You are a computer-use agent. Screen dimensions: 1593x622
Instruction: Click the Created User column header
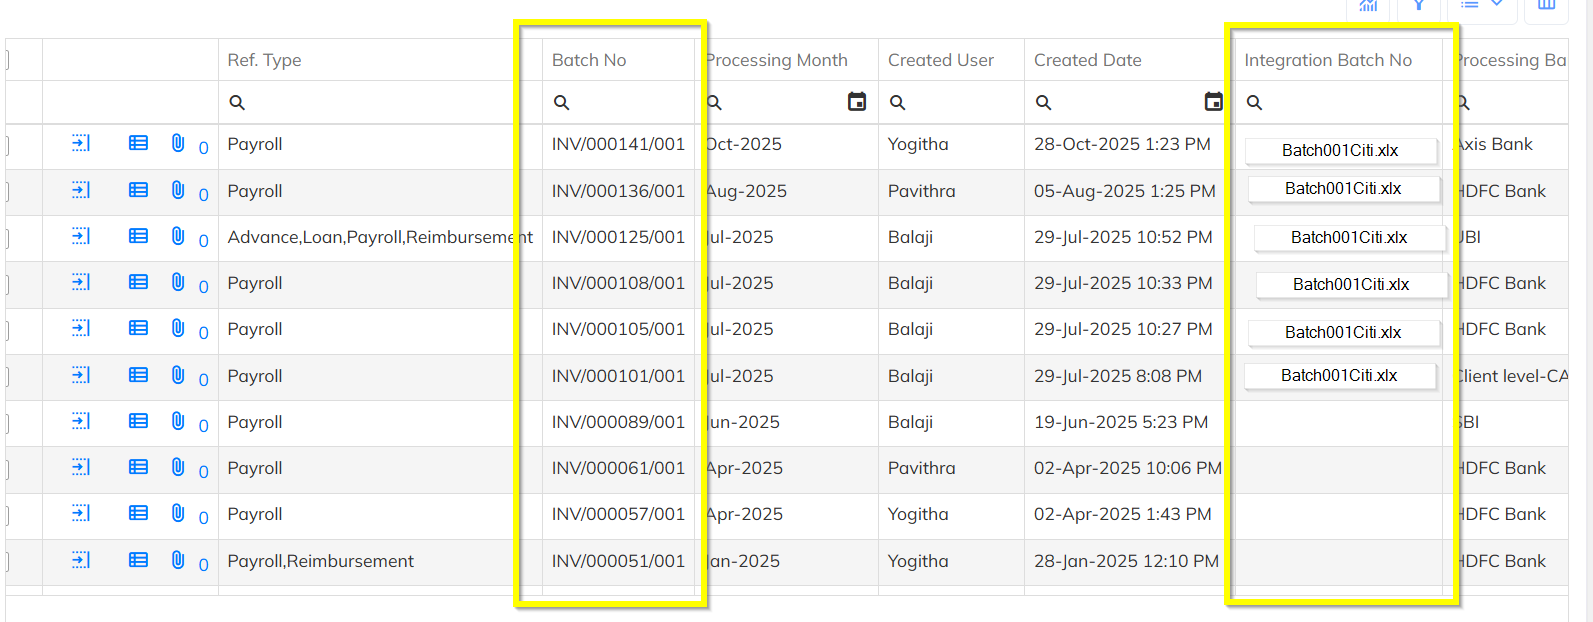point(940,60)
